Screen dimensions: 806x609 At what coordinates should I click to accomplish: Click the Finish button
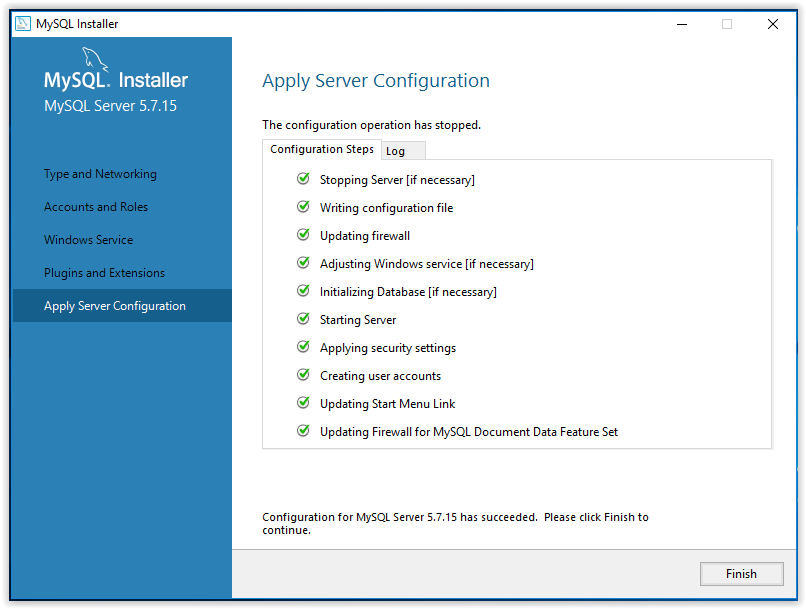coord(741,574)
